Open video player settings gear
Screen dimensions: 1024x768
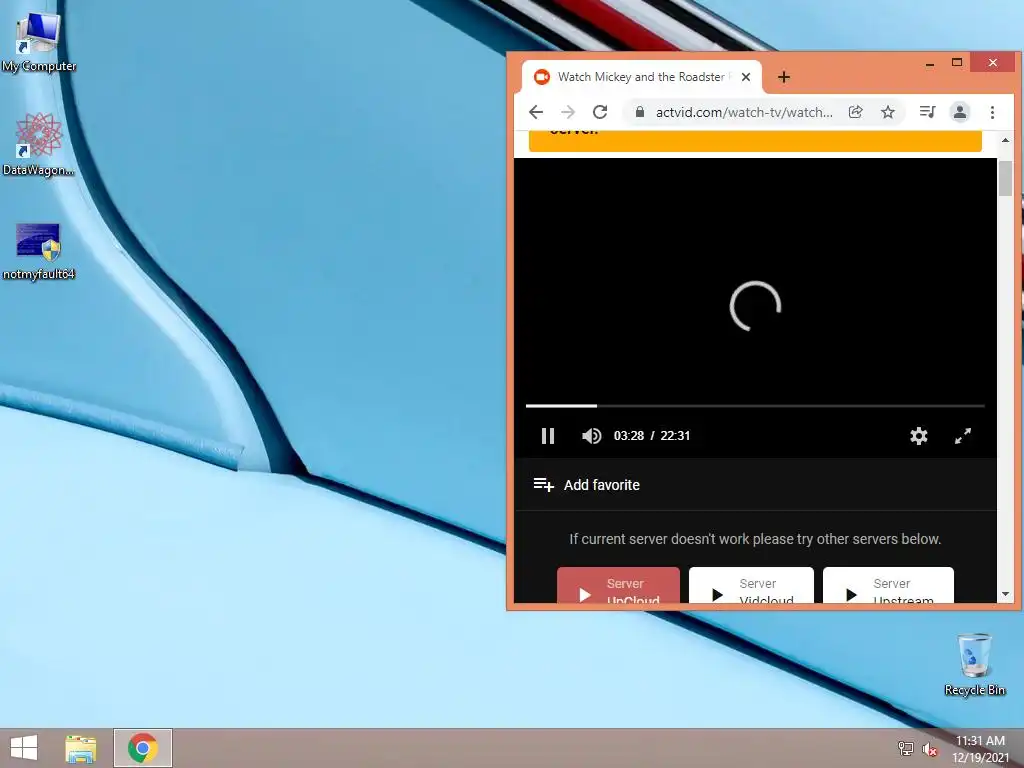[x=919, y=436]
